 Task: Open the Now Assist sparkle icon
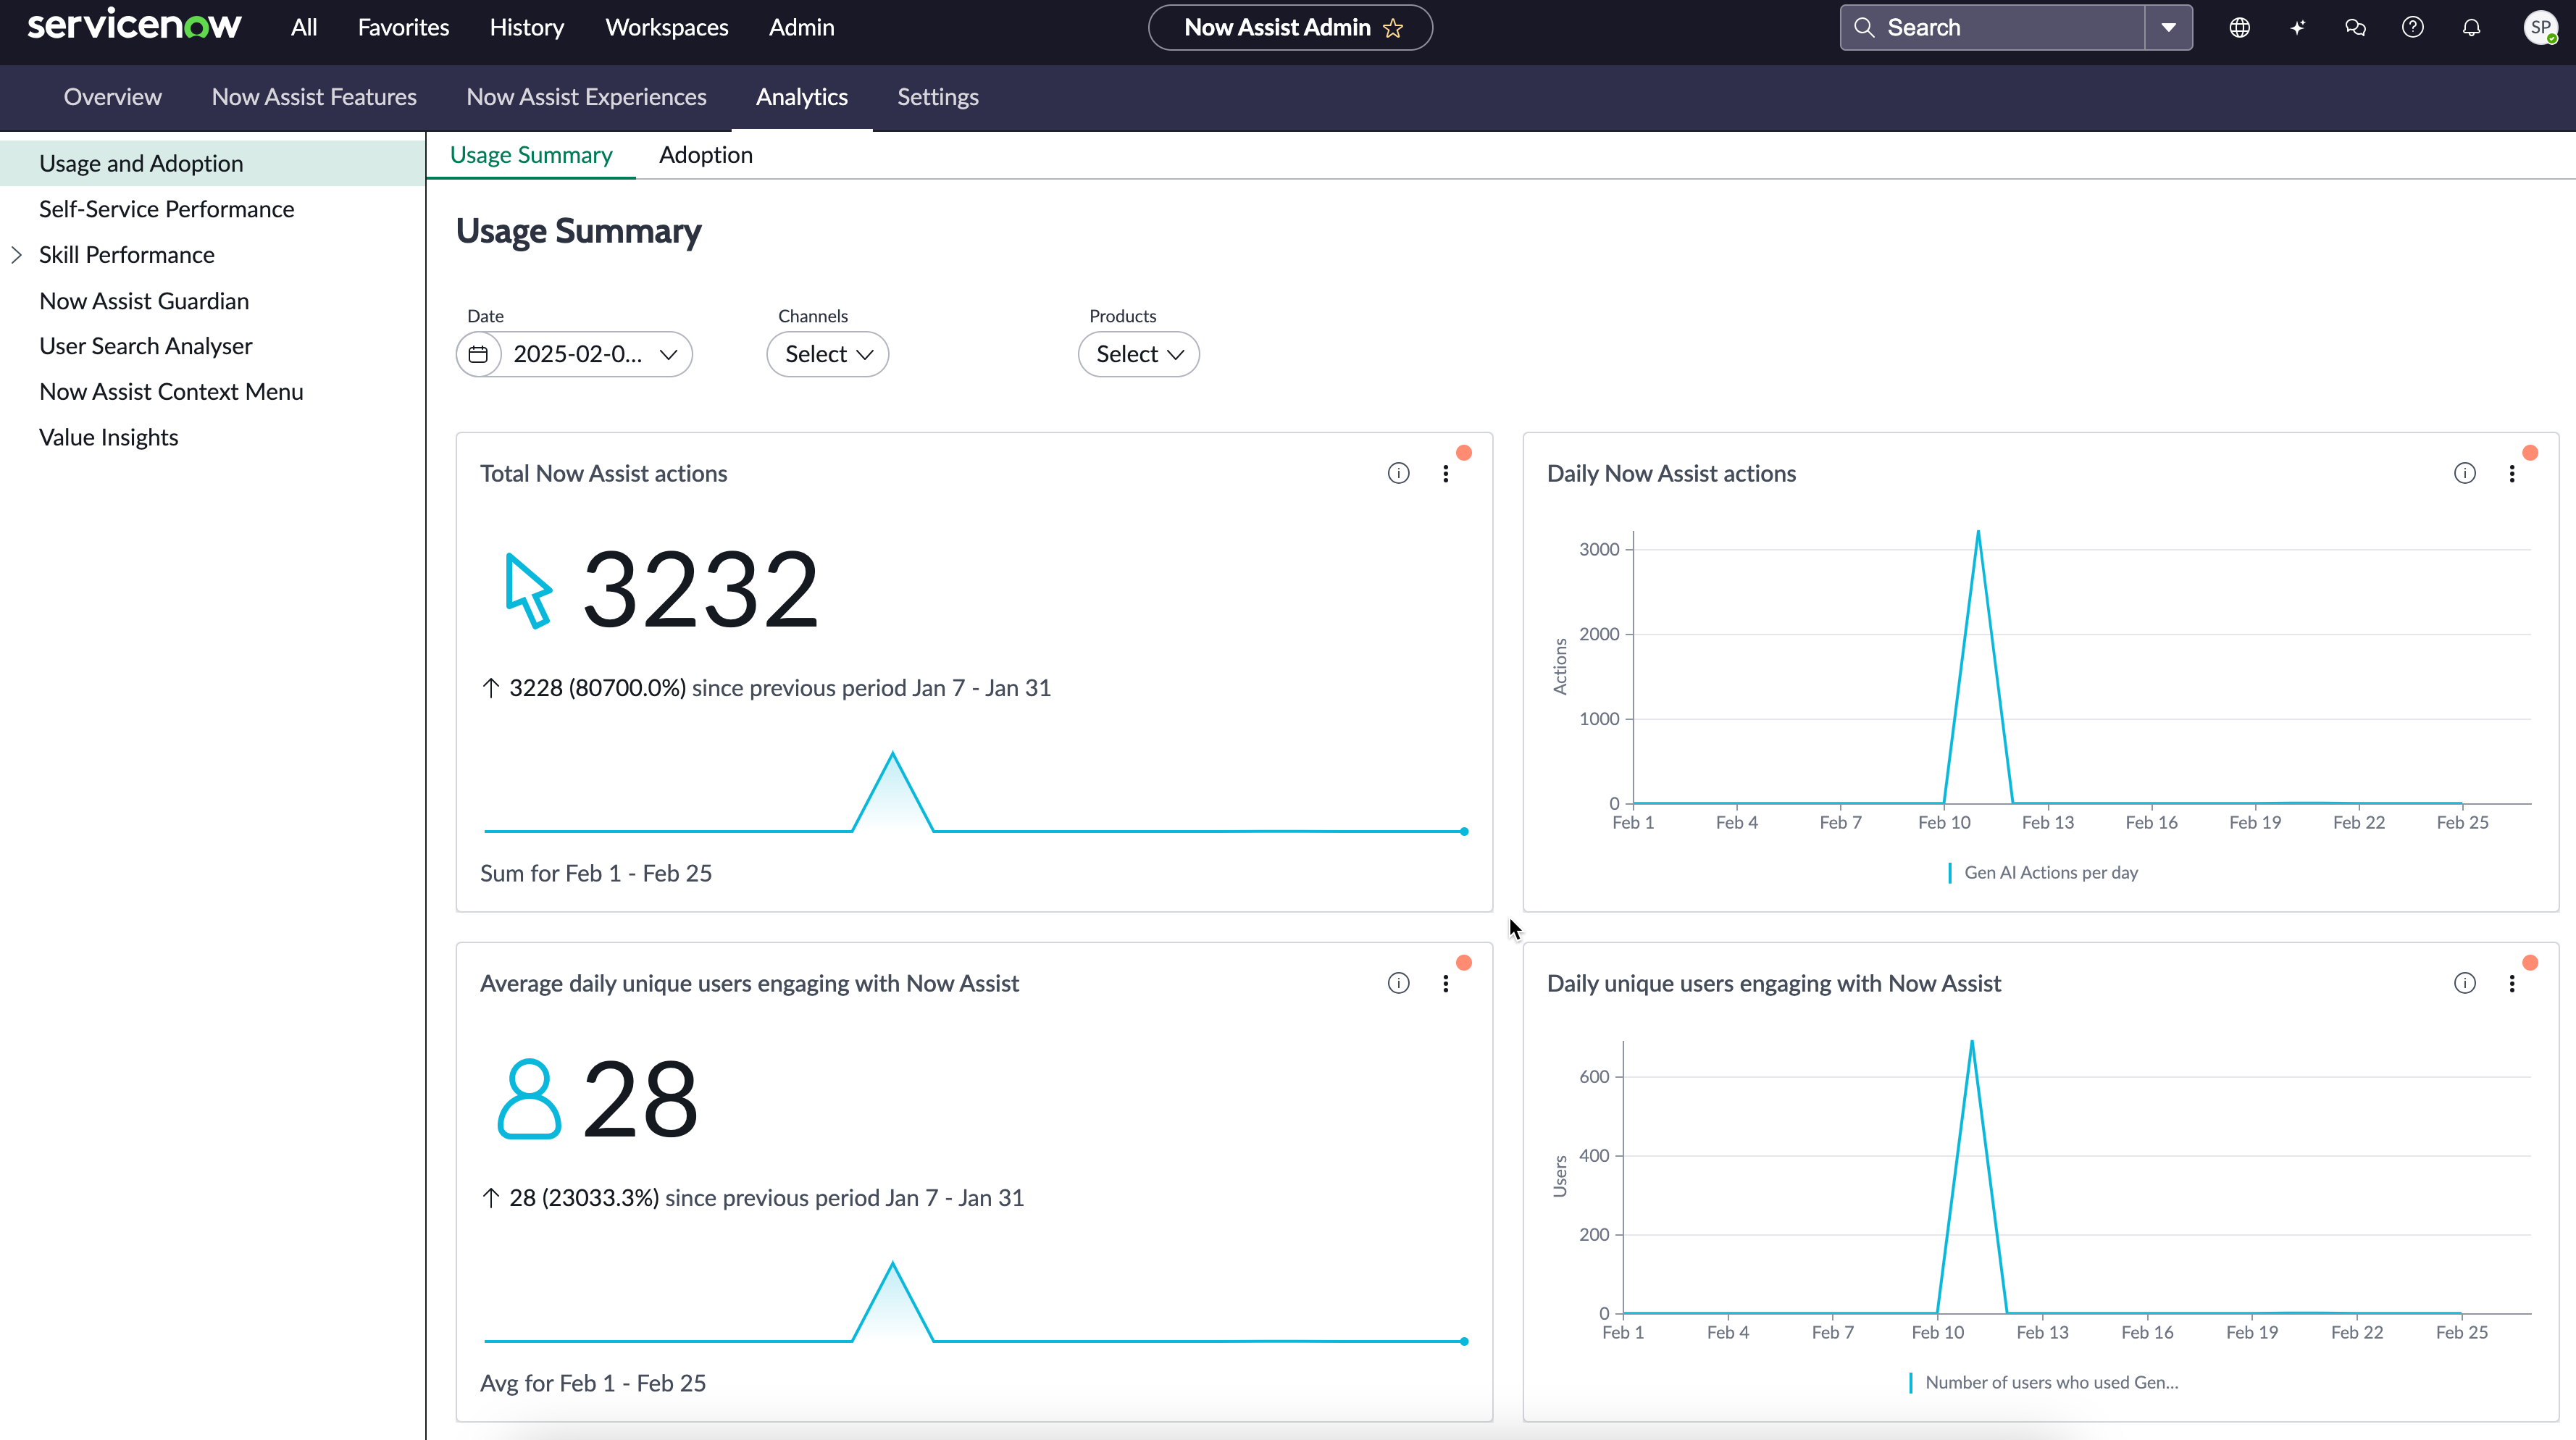(x=2297, y=27)
